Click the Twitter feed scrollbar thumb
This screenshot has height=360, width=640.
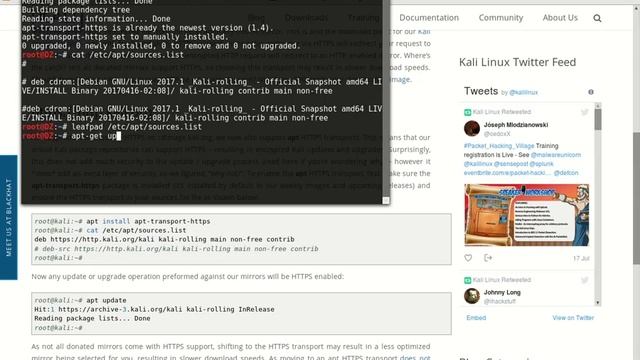pyautogui.click(x=598, y=120)
